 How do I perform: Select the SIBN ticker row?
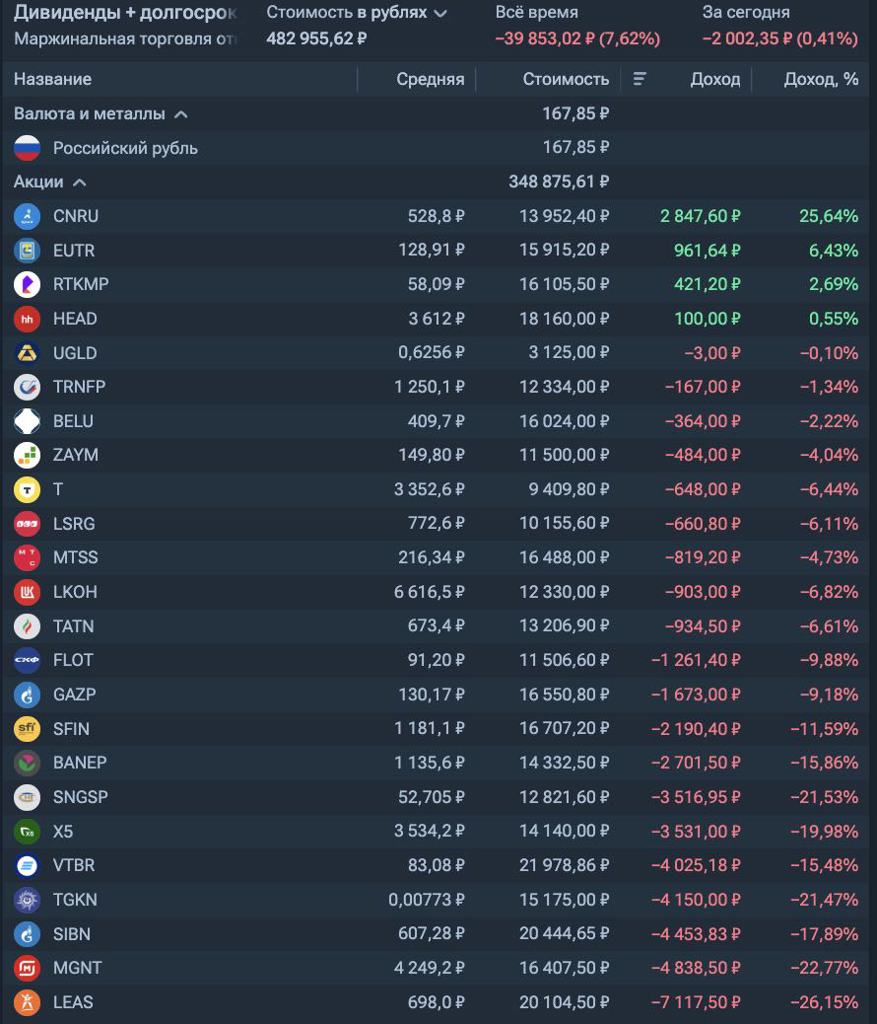click(x=438, y=934)
